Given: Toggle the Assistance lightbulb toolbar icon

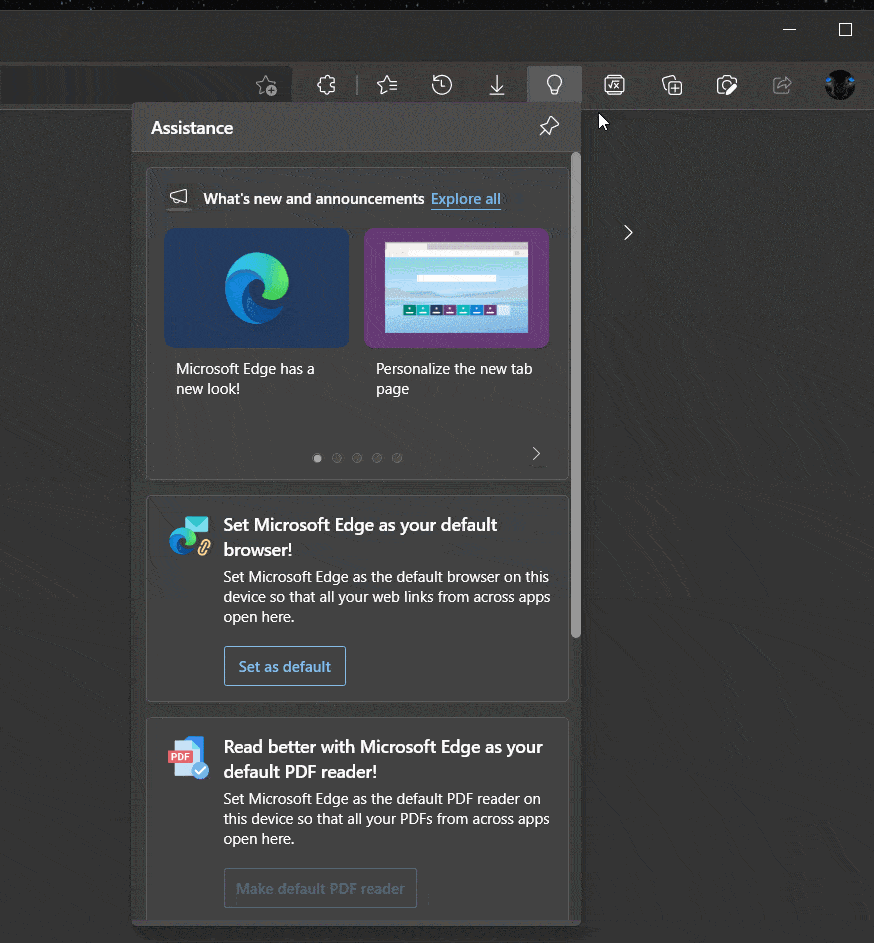Looking at the screenshot, I should tap(554, 85).
